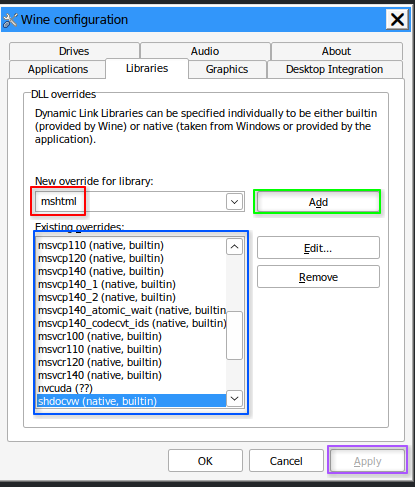Select msvcp110 (native, builtin) override

point(131,245)
